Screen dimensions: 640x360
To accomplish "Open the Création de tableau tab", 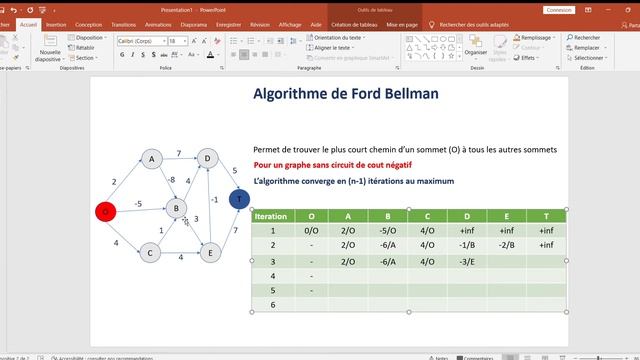I will (354, 25).
